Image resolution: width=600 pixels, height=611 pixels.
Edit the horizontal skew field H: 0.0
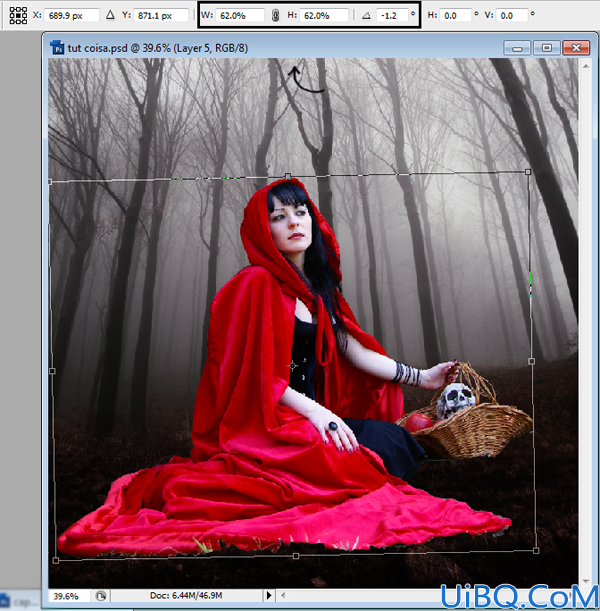click(x=456, y=16)
